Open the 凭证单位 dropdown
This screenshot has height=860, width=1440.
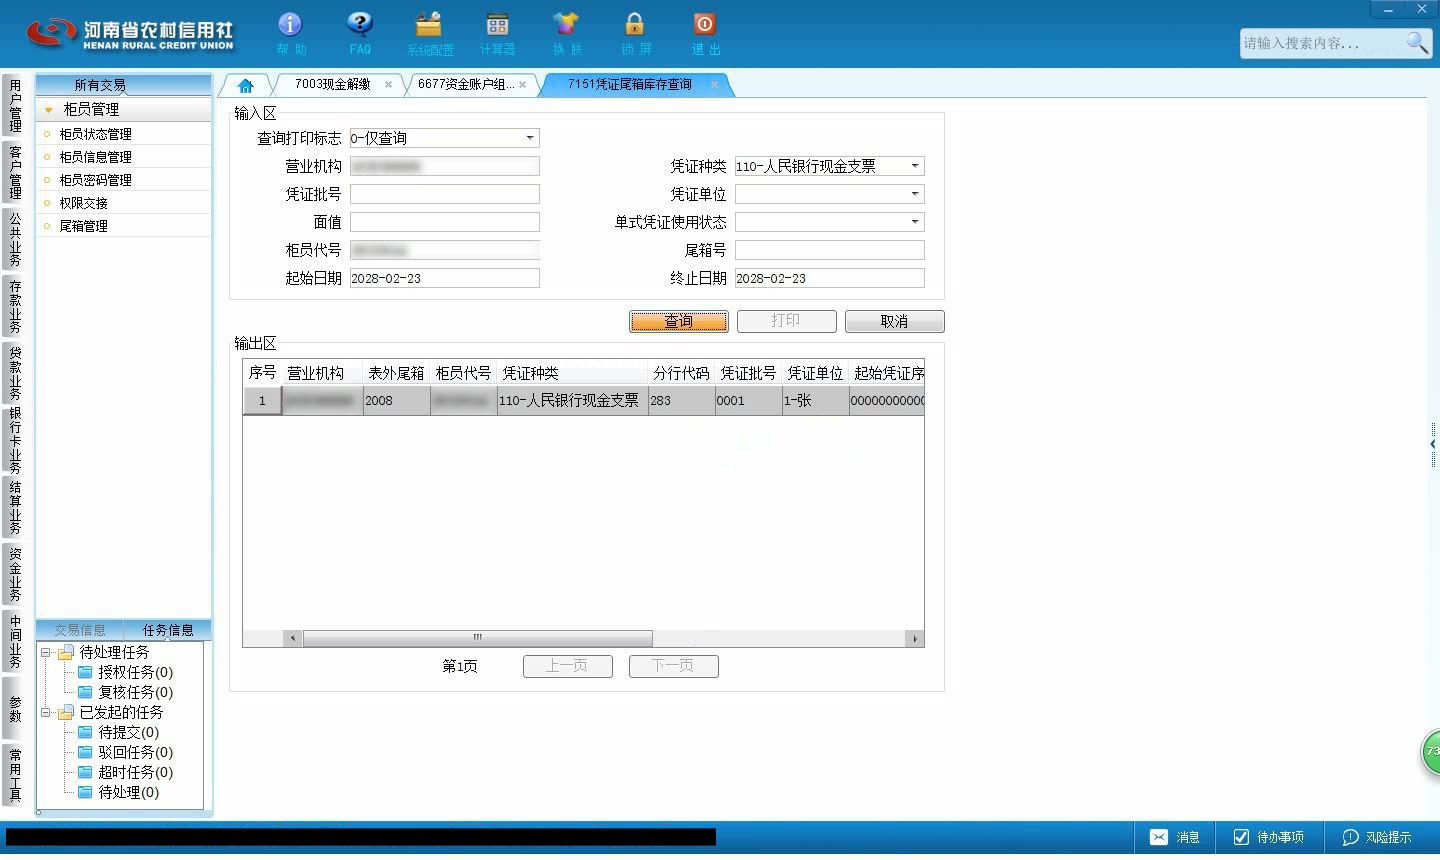point(915,194)
